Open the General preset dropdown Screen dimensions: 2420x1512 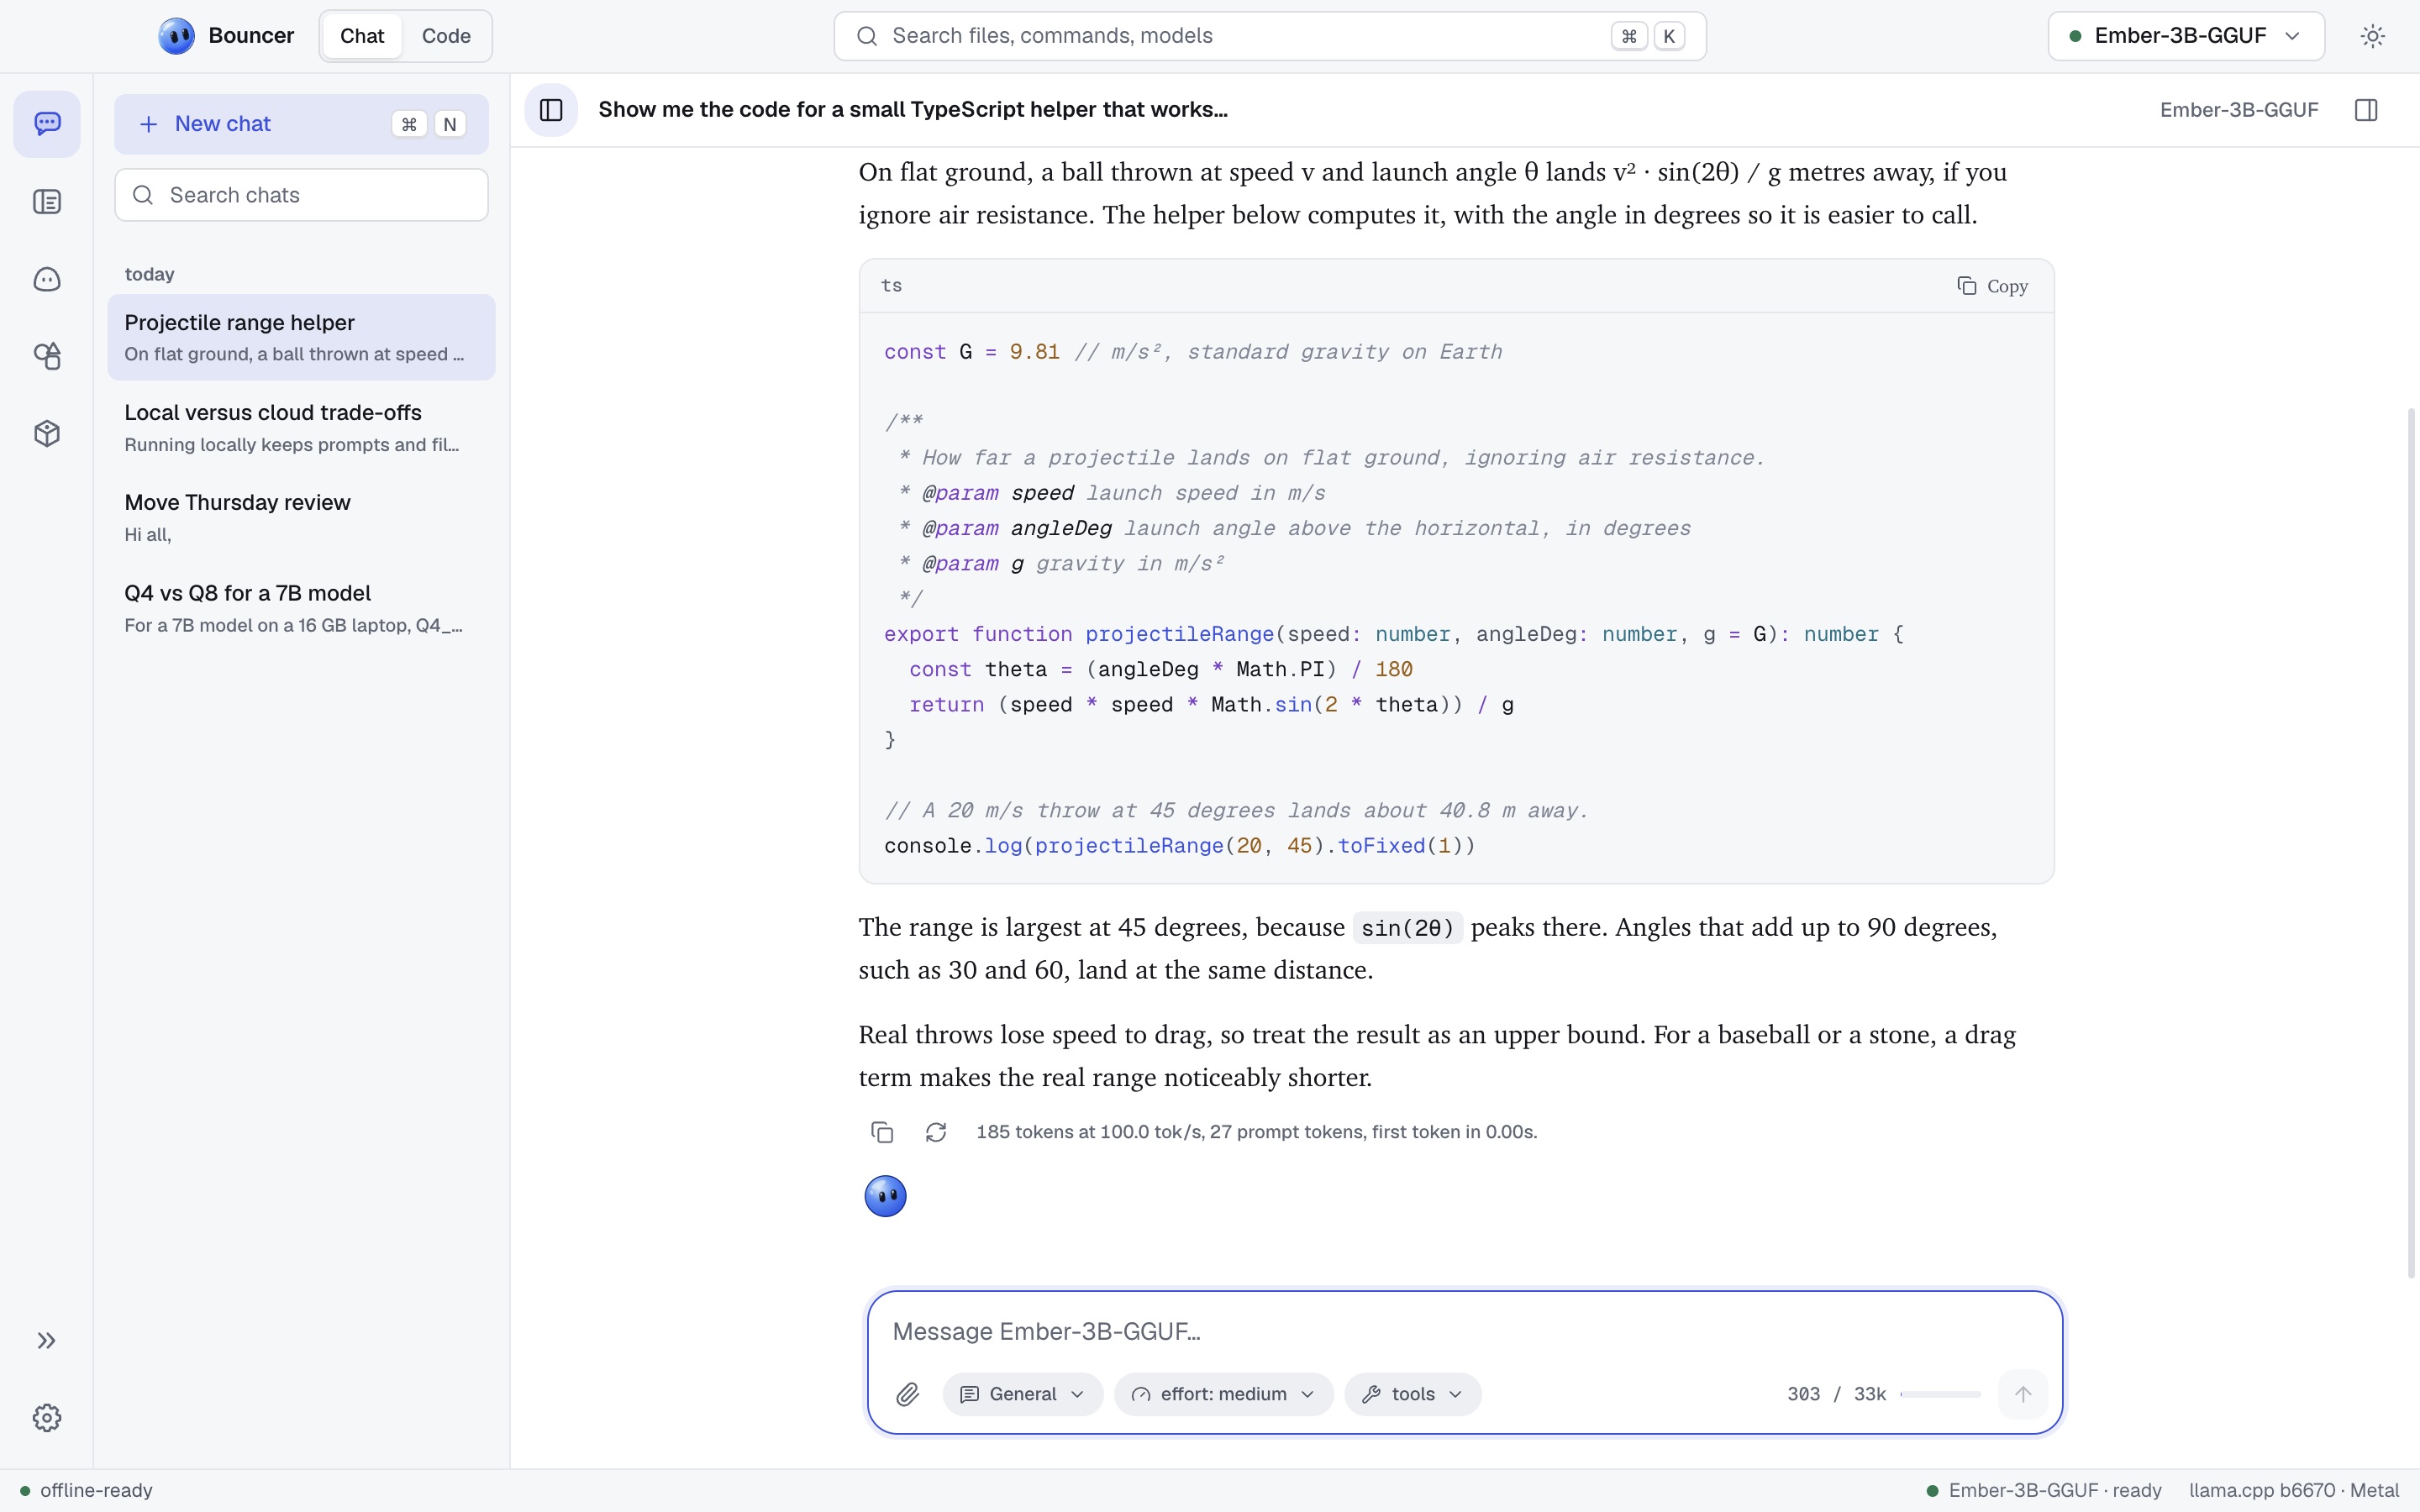click(x=1022, y=1394)
